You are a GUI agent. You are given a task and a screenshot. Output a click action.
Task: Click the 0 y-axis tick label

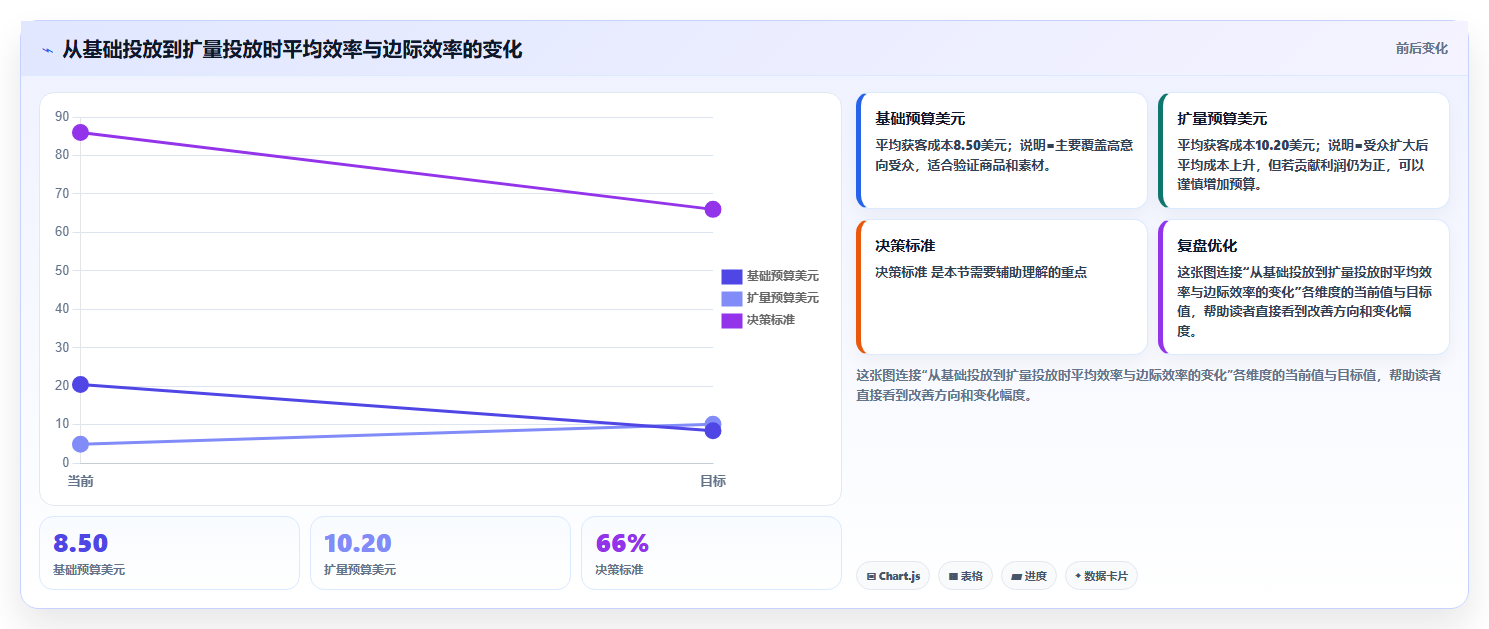tap(66, 462)
